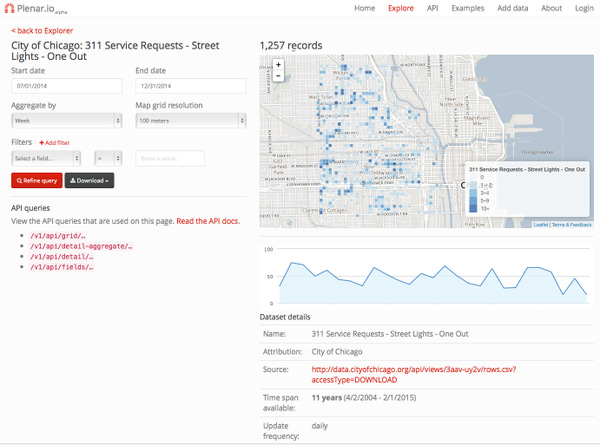Click the daily update frequency value
Screen dimensions: 600x445
coord(320,426)
